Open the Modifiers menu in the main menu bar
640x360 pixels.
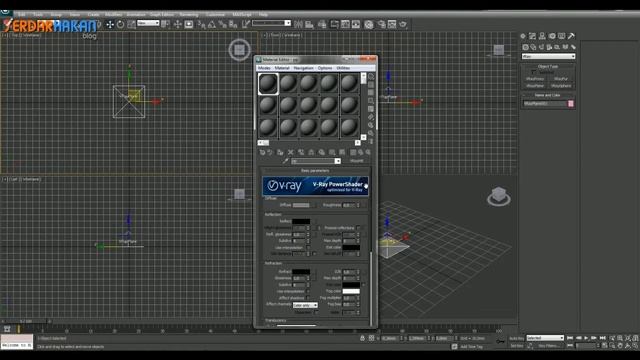coord(113,14)
